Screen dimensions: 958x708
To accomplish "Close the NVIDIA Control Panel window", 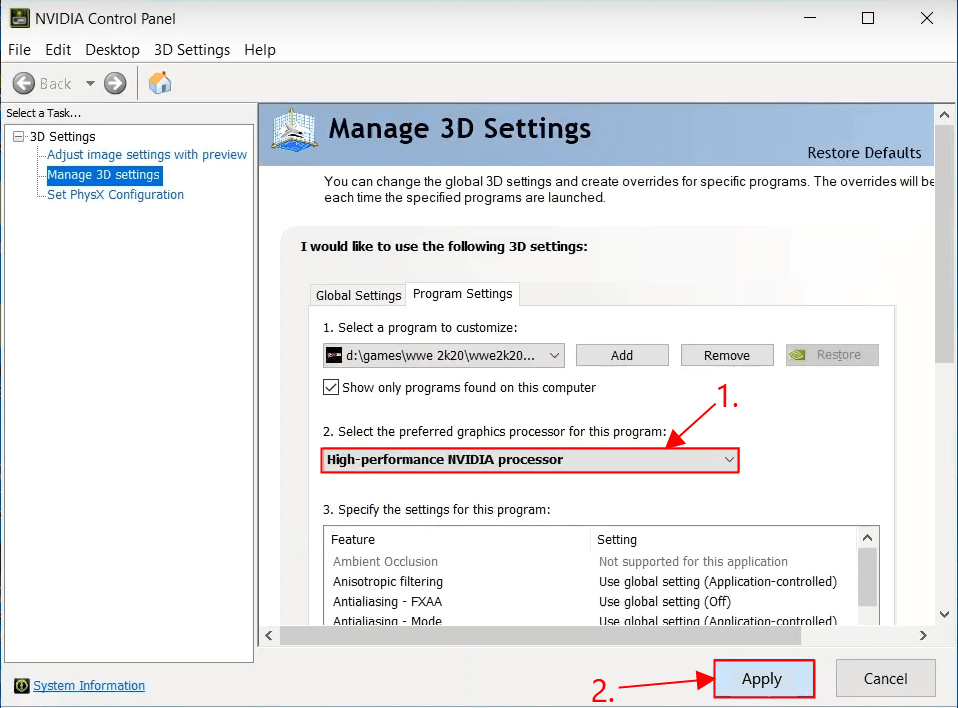I will tap(927, 18).
